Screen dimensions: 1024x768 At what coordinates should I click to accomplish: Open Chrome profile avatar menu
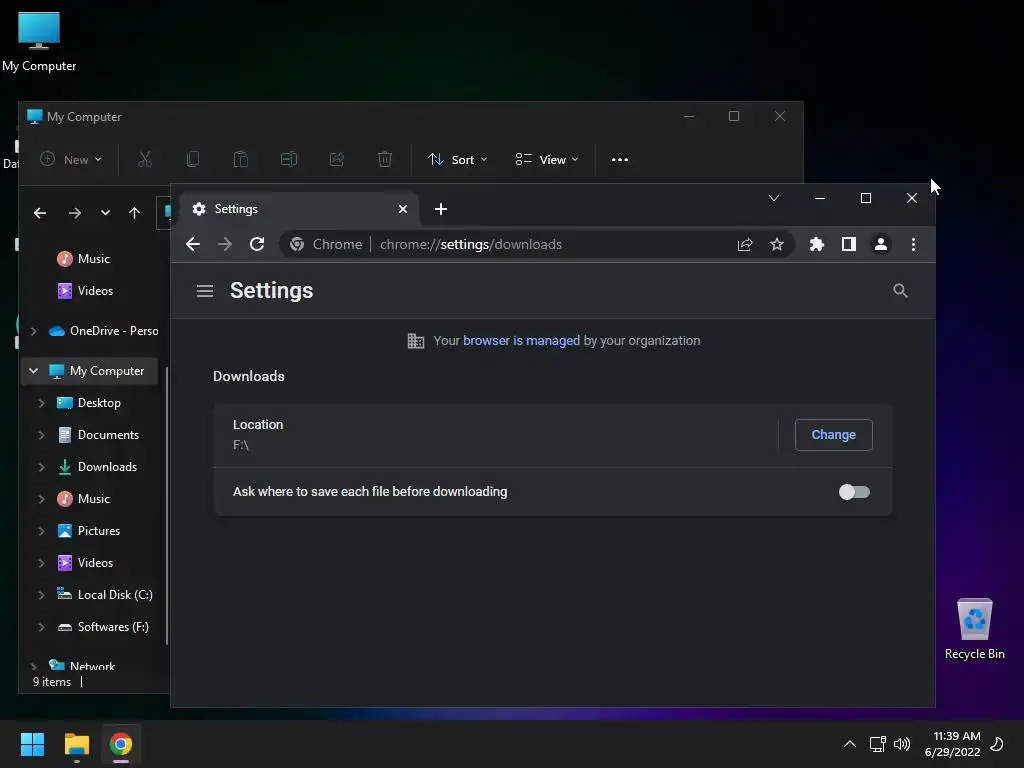(x=880, y=244)
